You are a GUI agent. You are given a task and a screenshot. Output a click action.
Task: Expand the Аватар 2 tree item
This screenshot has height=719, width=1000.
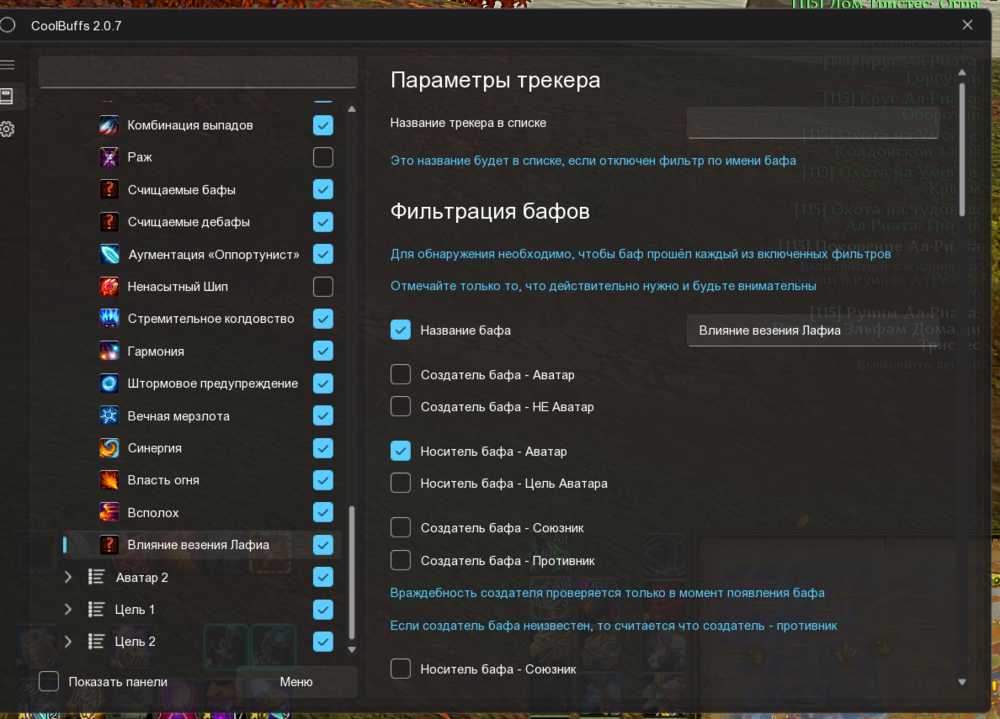pyautogui.click(x=67, y=577)
